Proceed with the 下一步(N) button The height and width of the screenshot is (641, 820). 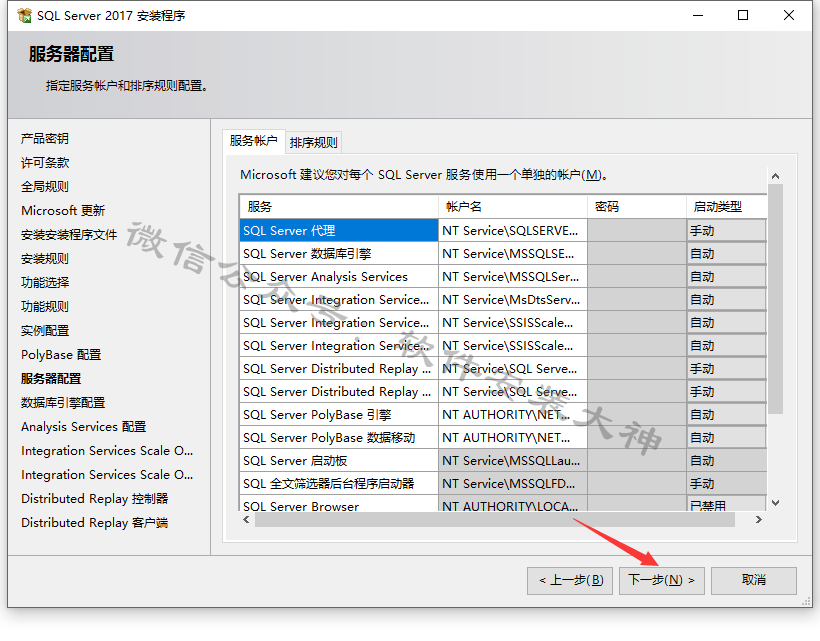(662, 580)
